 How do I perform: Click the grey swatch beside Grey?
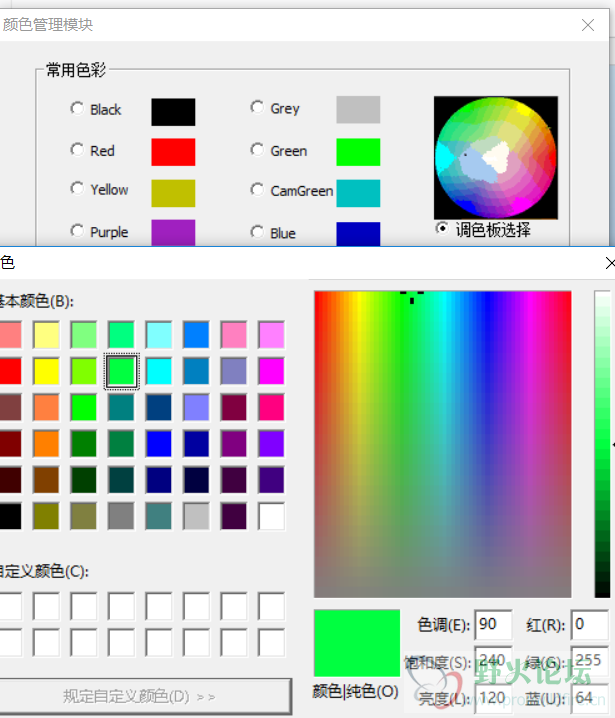click(x=358, y=109)
